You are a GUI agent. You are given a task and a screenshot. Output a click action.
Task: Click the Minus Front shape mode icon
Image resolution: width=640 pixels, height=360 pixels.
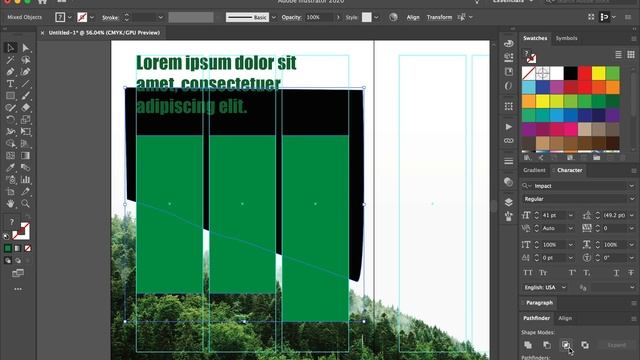[547, 345]
